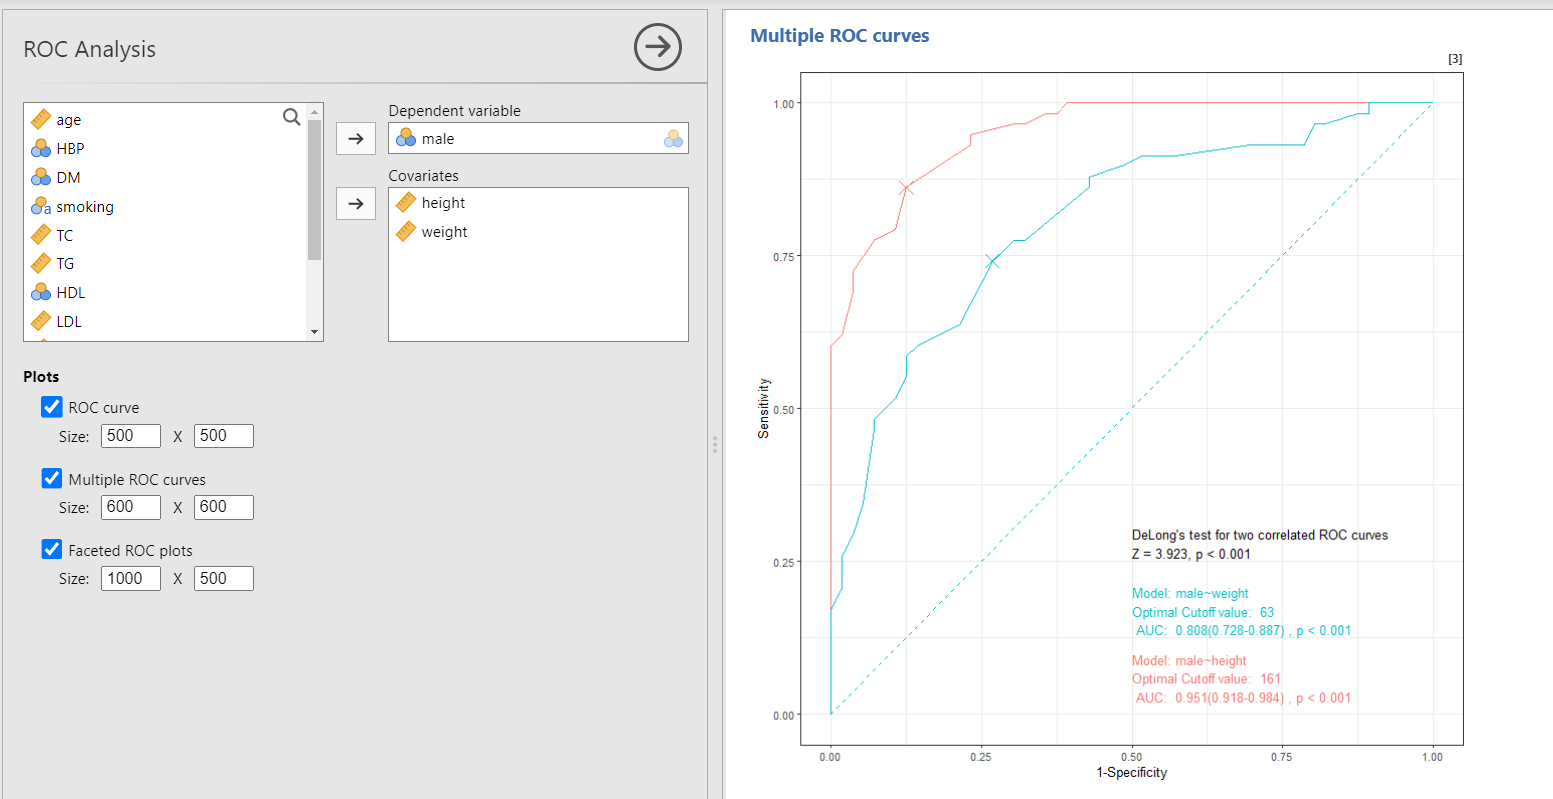Click the Sensitivity axis label

[x=764, y=408]
